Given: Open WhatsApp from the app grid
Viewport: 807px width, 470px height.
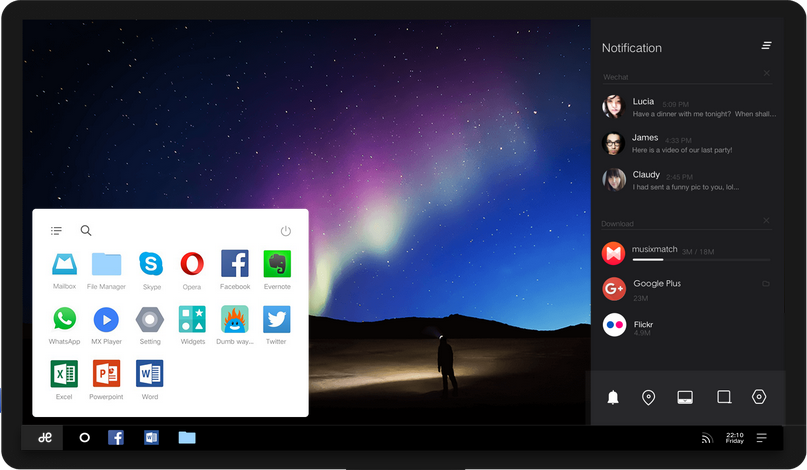Looking at the screenshot, I should point(64,320).
